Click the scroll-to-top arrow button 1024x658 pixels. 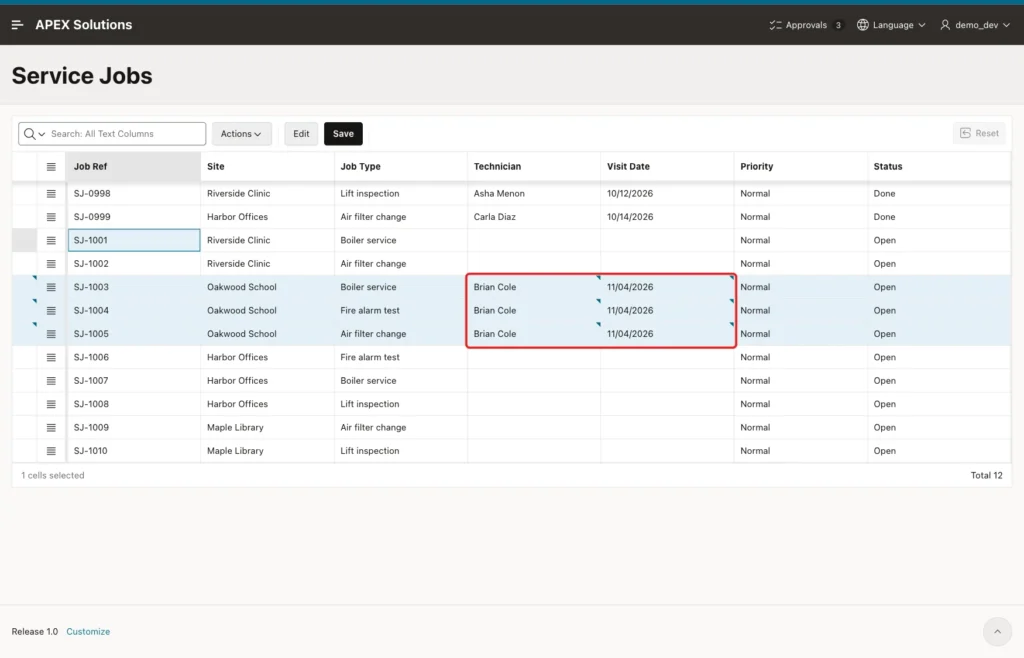[x=997, y=631]
